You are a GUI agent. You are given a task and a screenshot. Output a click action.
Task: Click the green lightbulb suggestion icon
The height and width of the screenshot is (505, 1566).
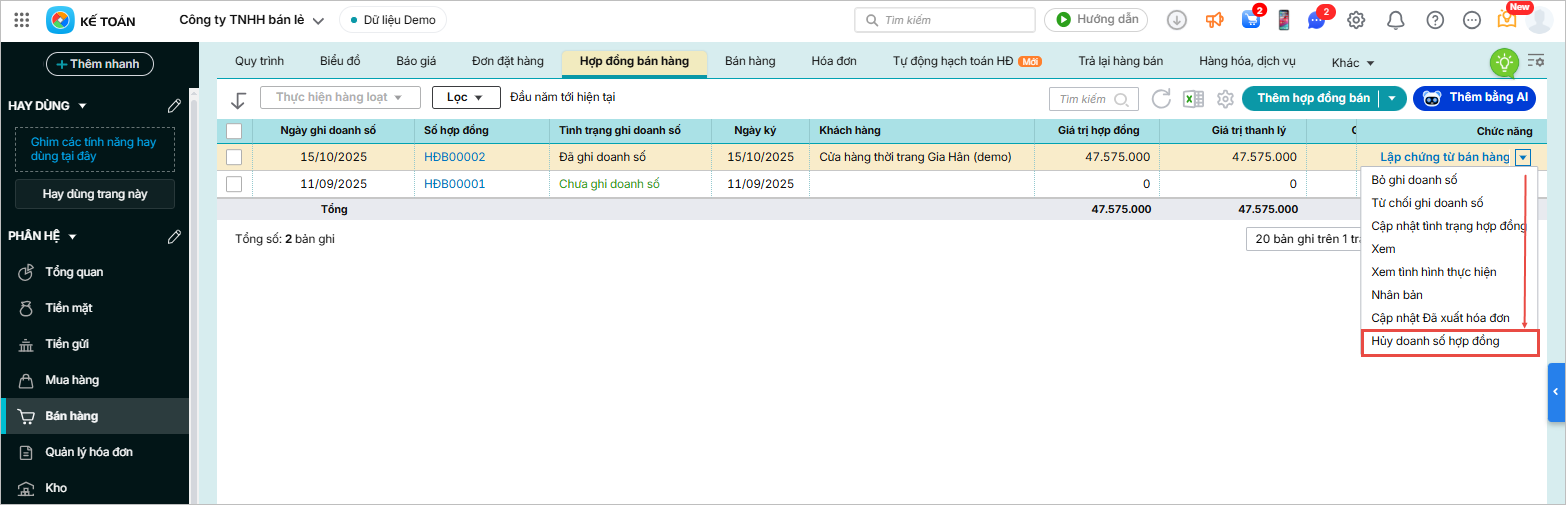point(1502,62)
